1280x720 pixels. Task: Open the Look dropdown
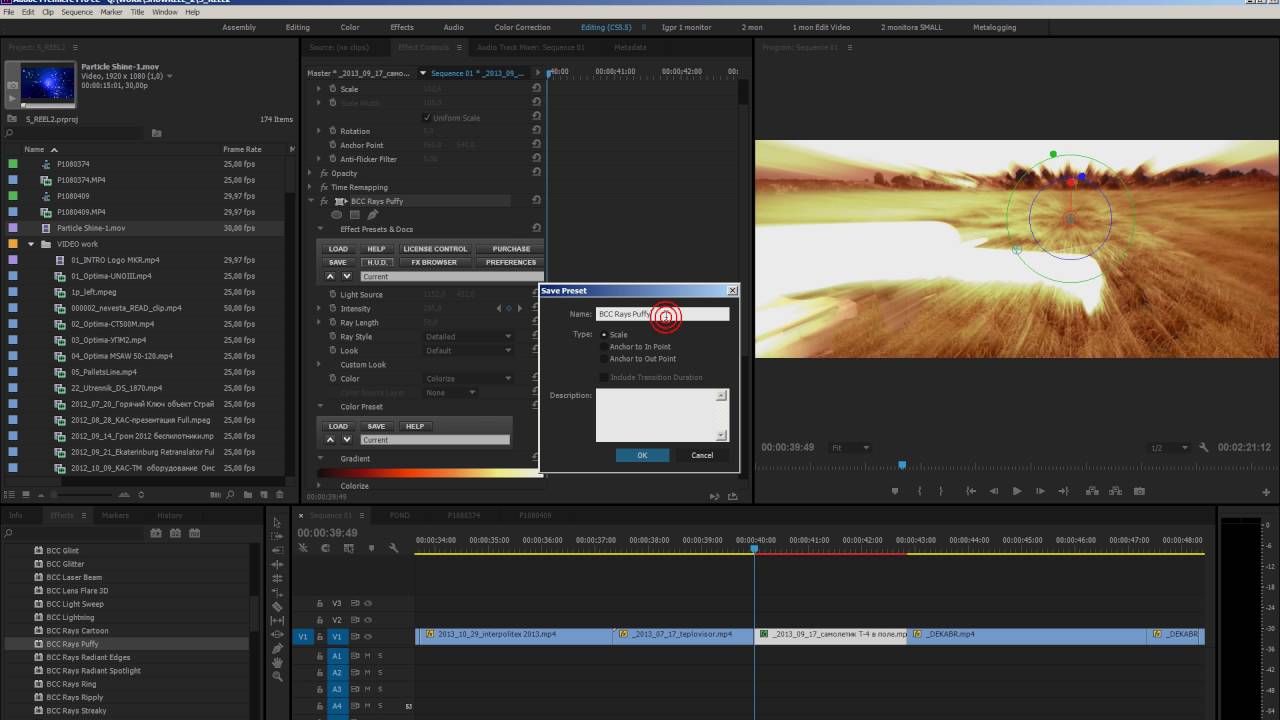[x=469, y=351]
